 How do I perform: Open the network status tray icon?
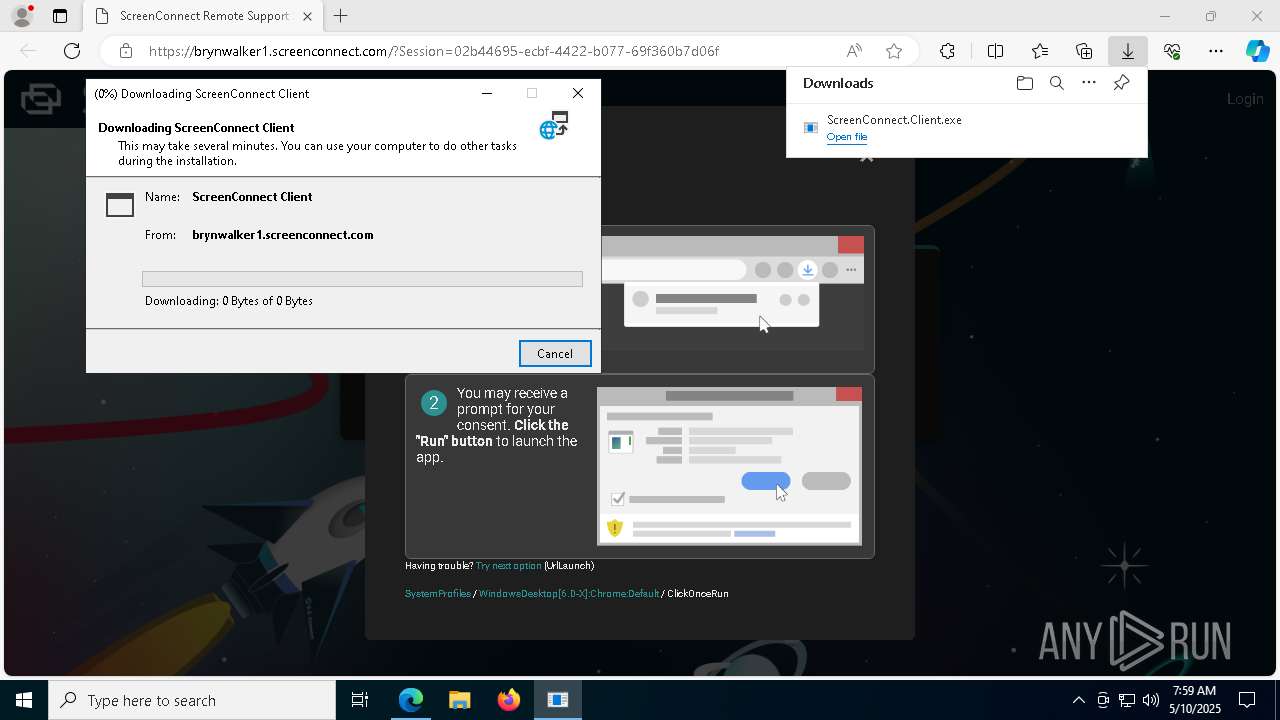(x=1127, y=700)
